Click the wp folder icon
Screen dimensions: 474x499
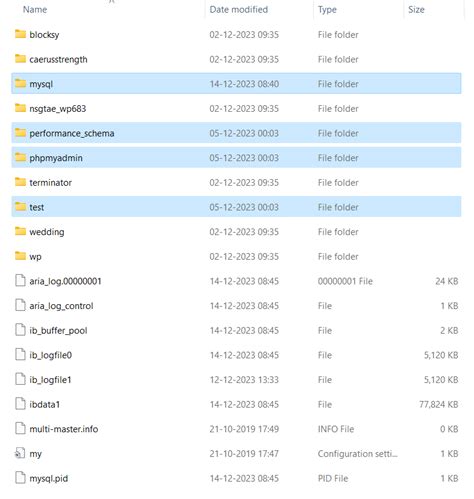point(20,256)
